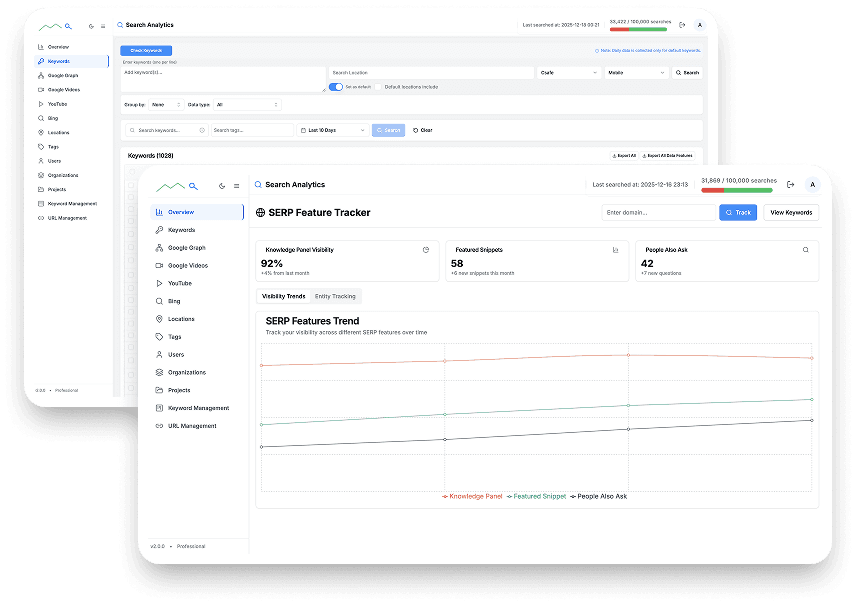Open hamburger menu icon in front window
856x604 pixels.
(x=236, y=186)
